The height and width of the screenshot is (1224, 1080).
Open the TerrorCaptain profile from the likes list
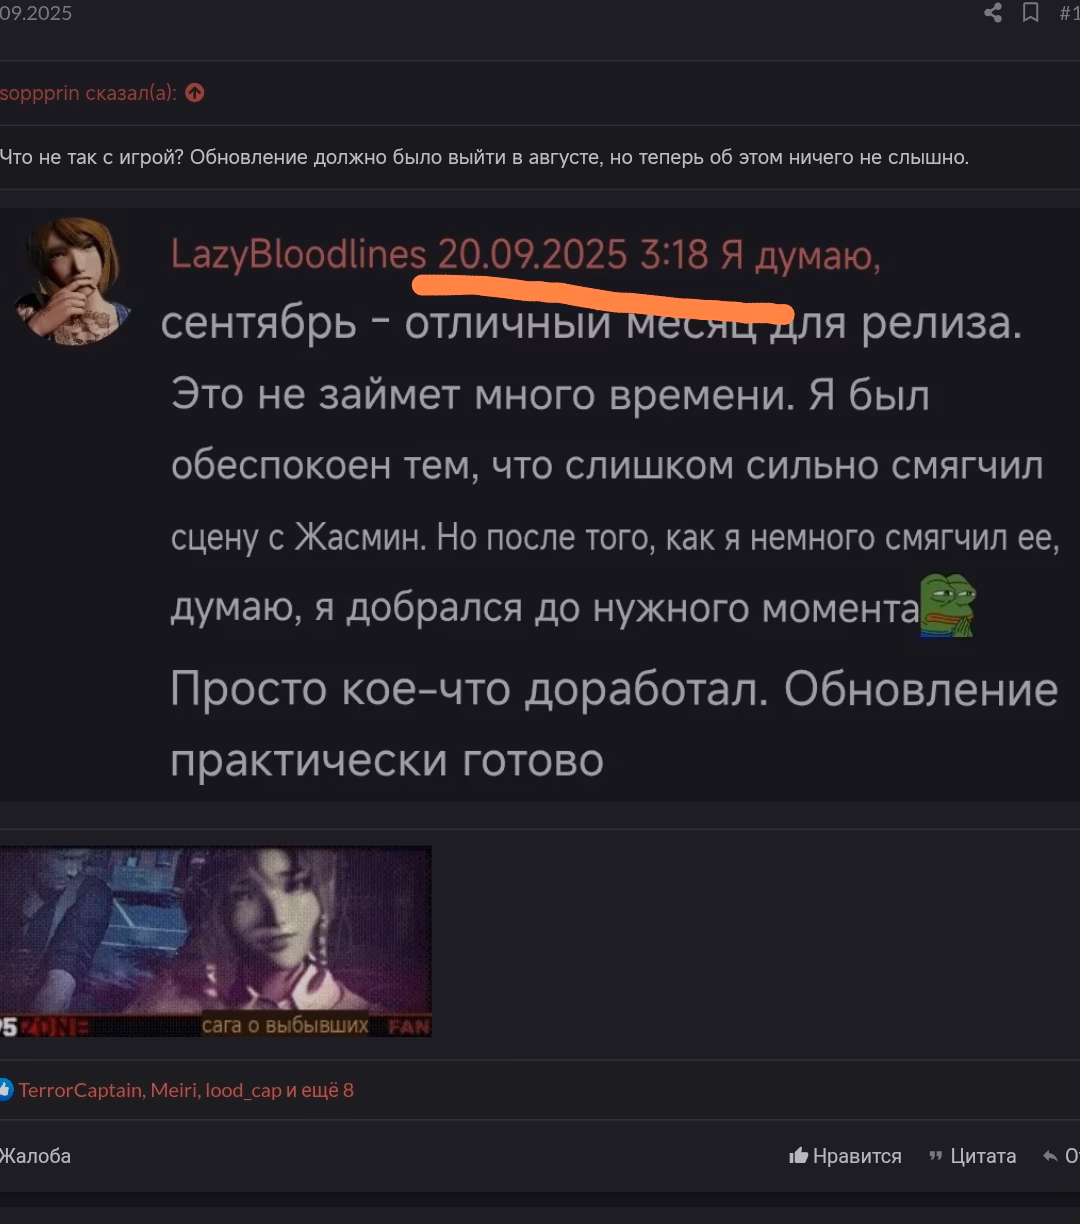pyautogui.click(x=80, y=1090)
